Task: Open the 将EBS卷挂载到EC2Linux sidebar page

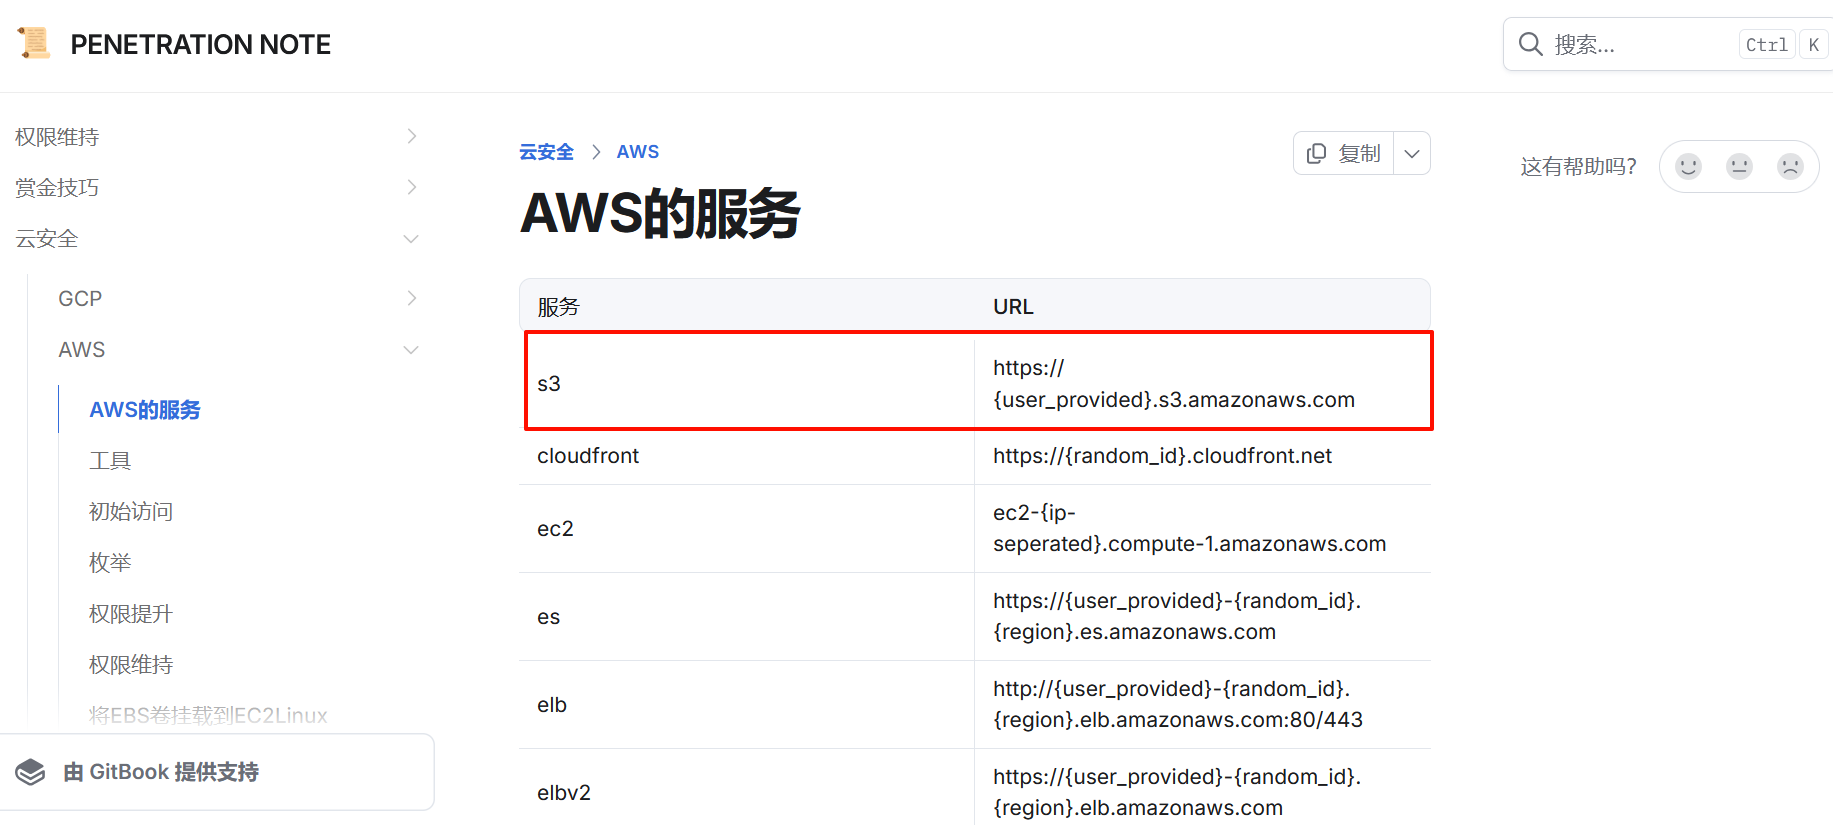Action: pyautogui.click(x=208, y=715)
